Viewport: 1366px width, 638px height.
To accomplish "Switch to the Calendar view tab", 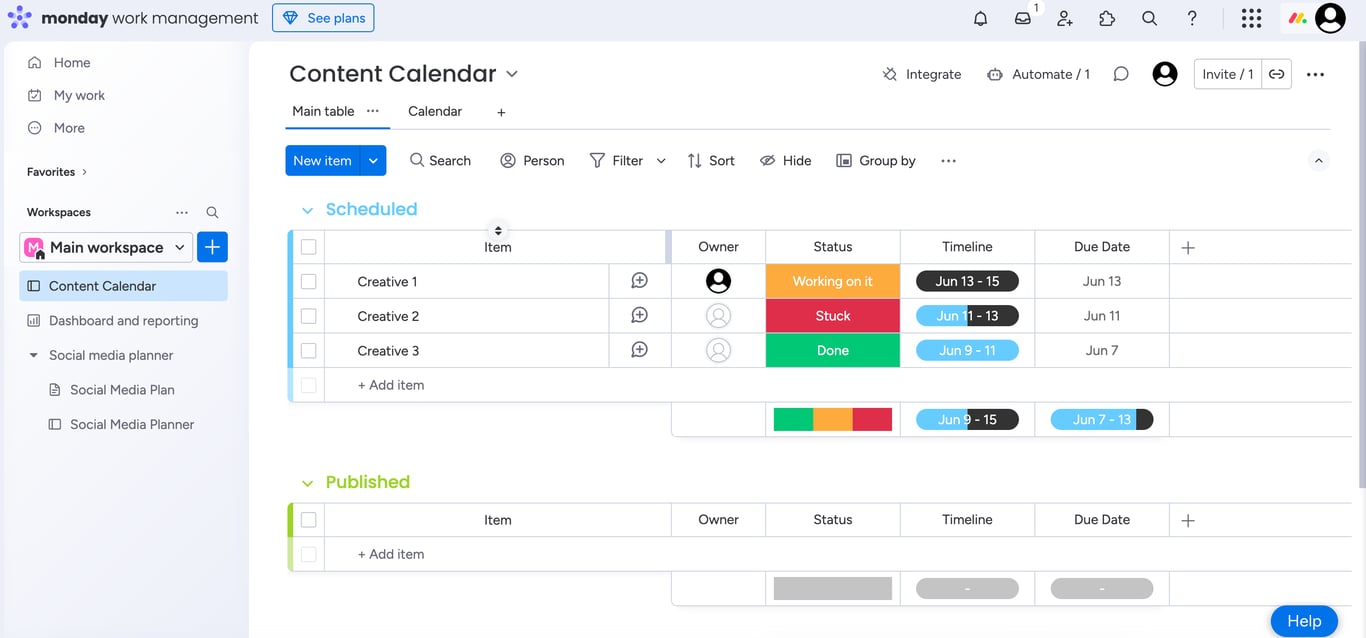I will coord(434,111).
